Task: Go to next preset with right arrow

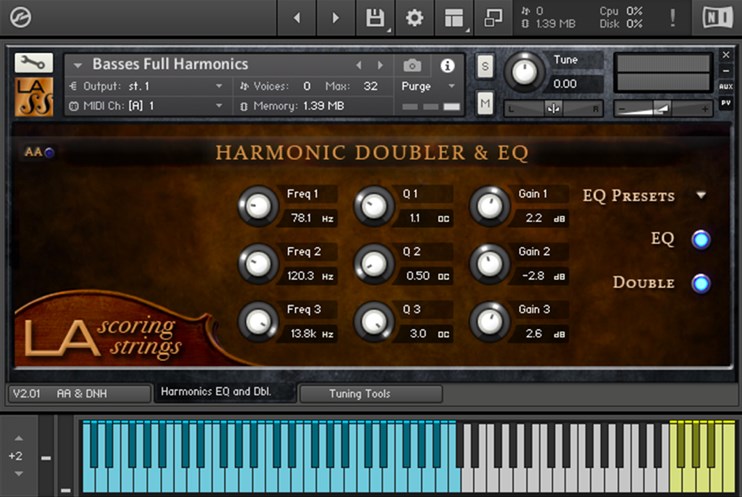Action: (336, 18)
